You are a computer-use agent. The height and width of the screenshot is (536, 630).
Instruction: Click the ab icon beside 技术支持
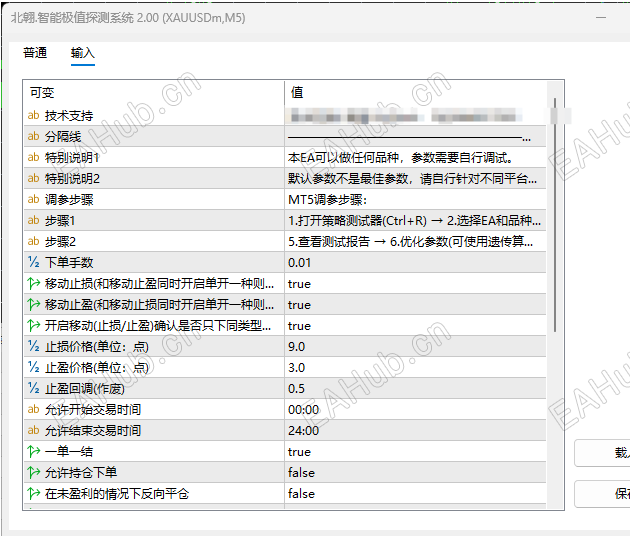pos(33,115)
